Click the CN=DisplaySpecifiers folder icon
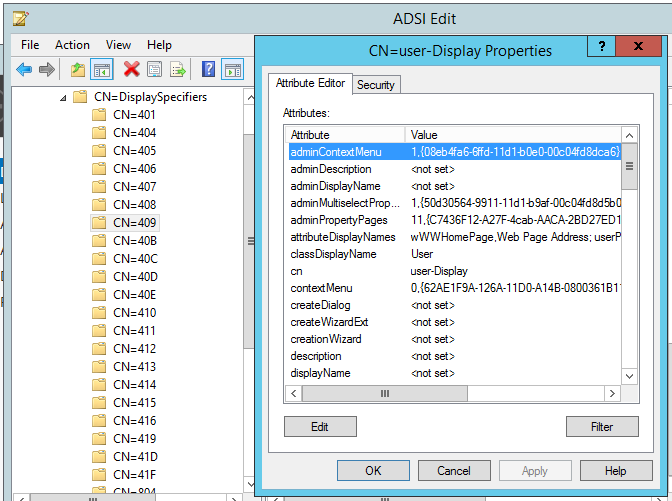 80,97
